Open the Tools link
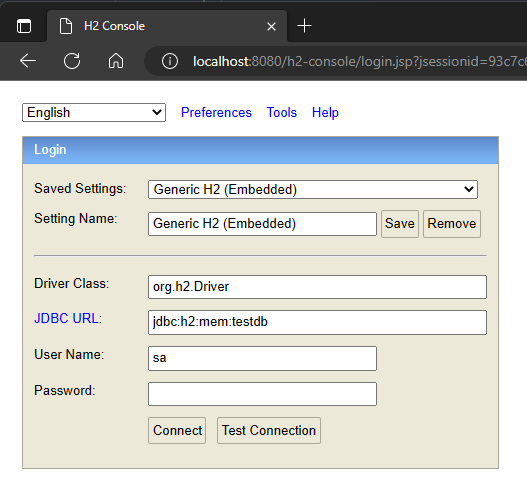Image resolution: width=527 pixels, height=490 pixels. (x=282, y=113)
